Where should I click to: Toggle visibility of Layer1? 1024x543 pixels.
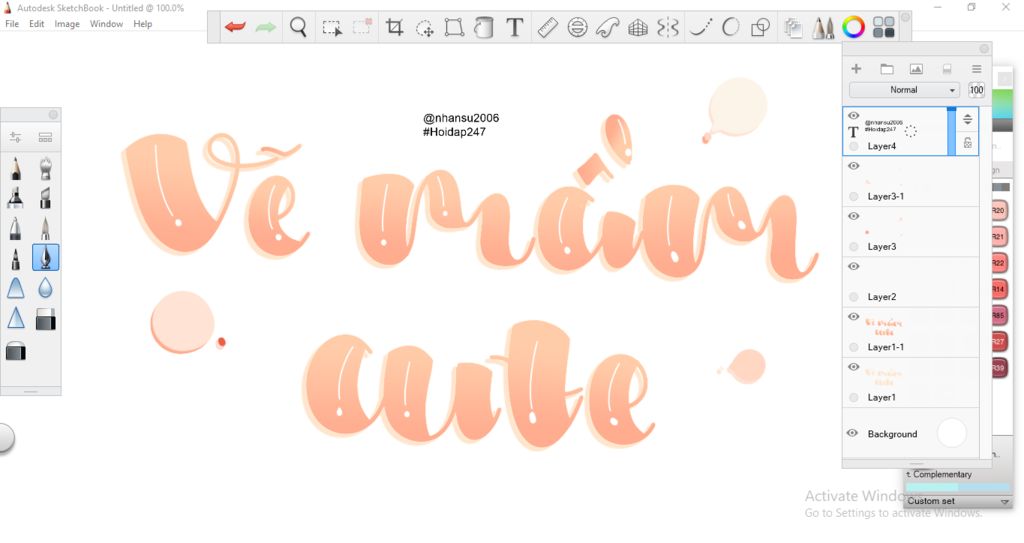coord(853,367)
